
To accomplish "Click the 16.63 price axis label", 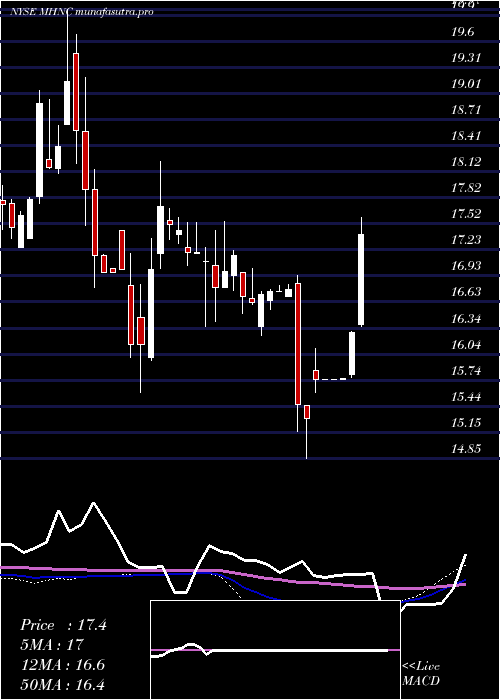I will (466, 292).
